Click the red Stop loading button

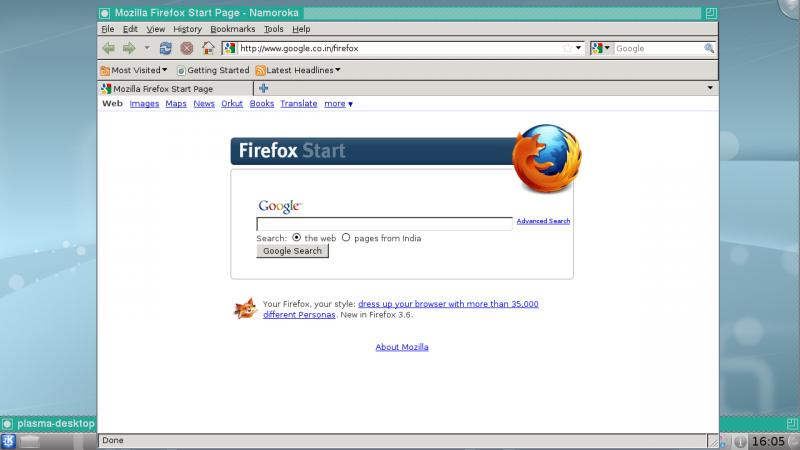pyautogui.click(x=187, y=48)
